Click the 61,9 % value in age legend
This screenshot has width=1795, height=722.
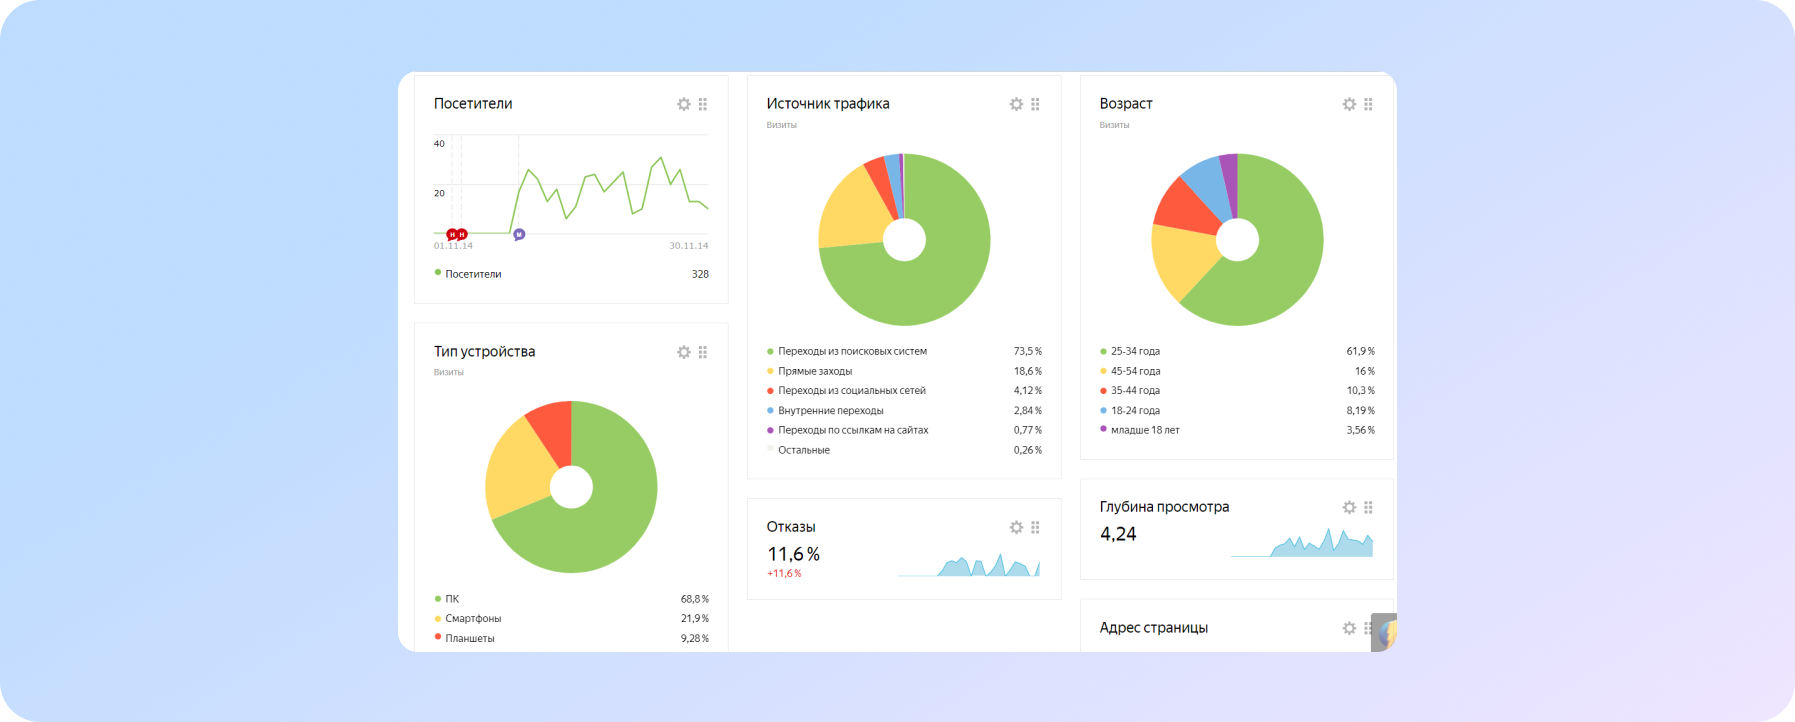pyautogui.click(x=1360, y=351)
